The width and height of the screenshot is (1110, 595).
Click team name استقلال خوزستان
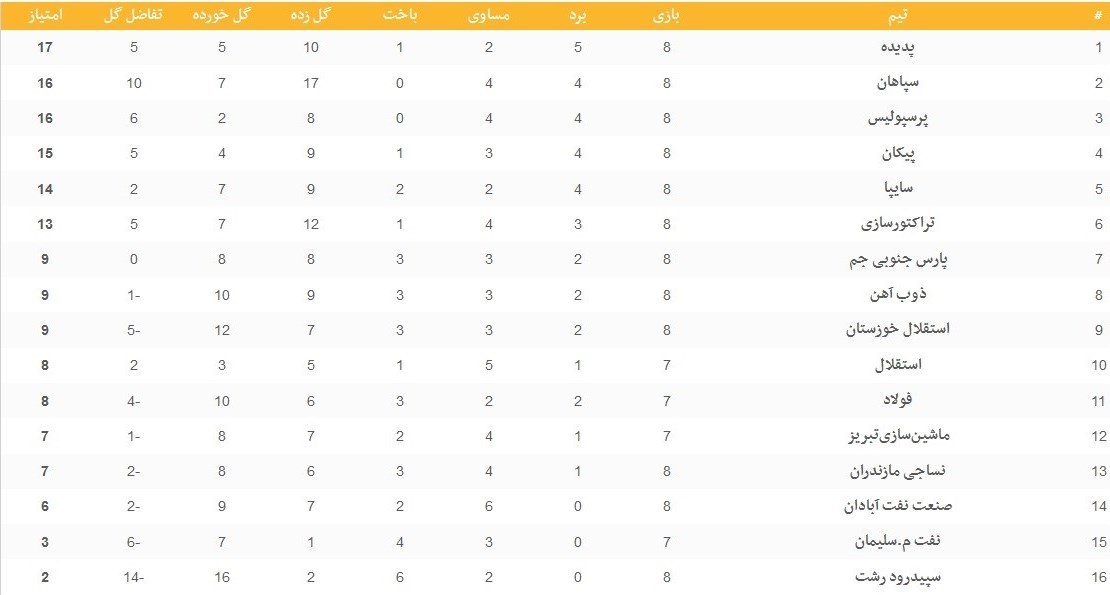[x=900, y=330]
